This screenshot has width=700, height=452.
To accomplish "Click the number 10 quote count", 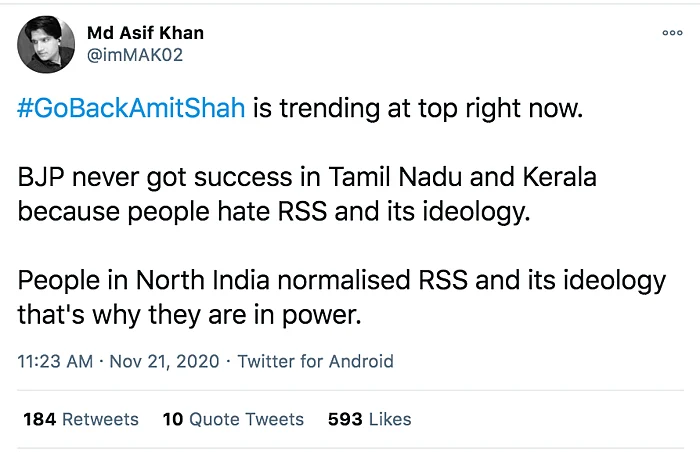I will pos(172,419).
